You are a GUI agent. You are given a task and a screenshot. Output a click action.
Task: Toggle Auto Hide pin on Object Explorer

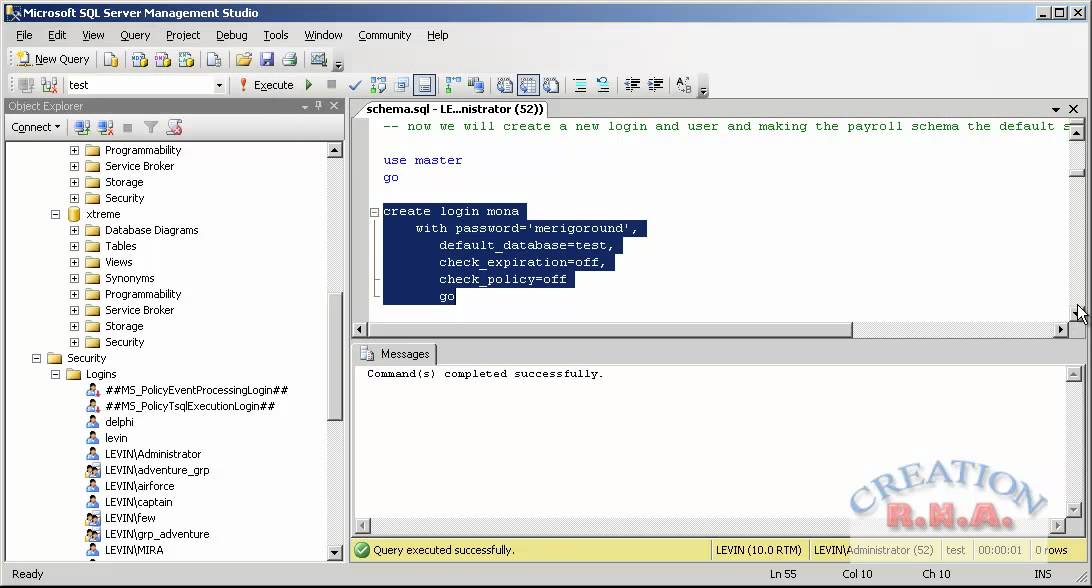click(319, 106)
